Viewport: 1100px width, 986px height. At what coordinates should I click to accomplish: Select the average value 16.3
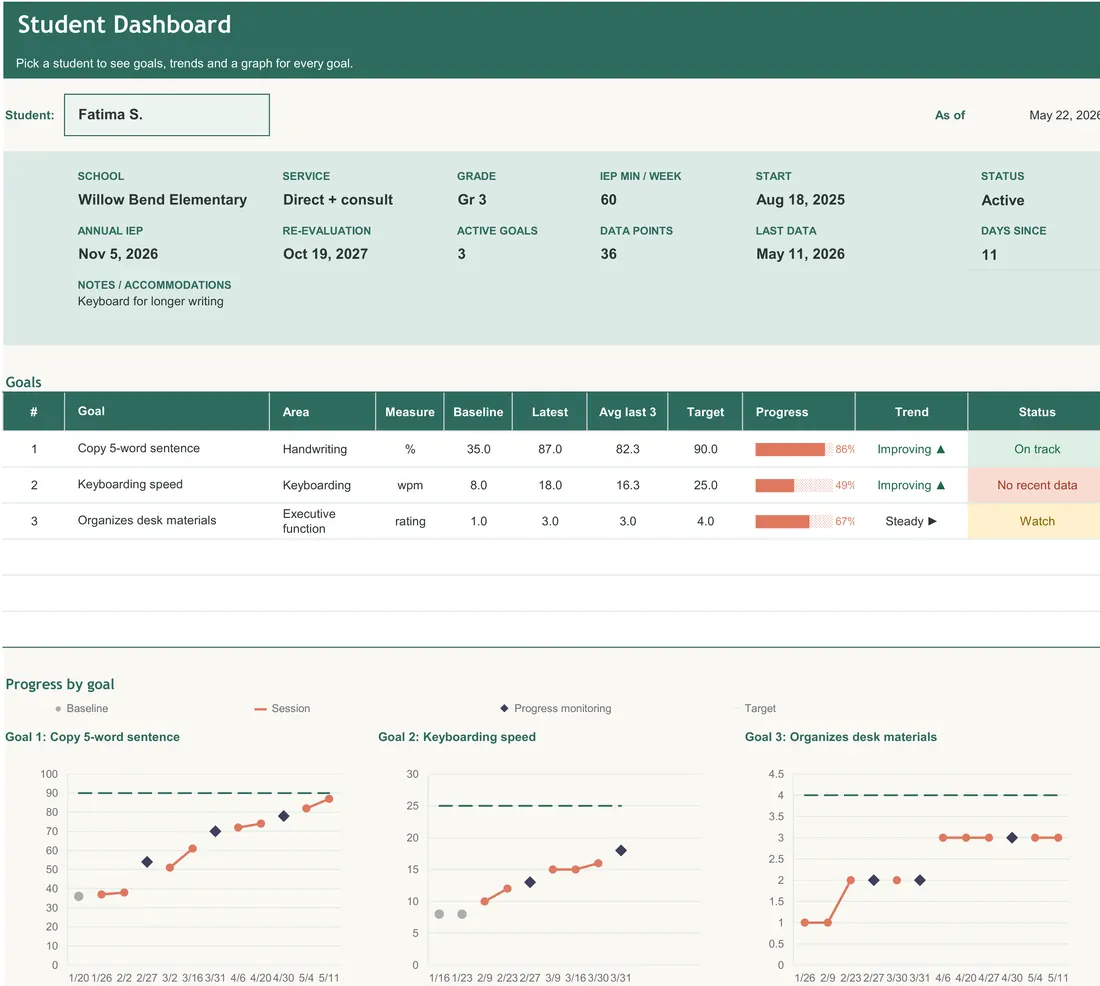point(627,485)
